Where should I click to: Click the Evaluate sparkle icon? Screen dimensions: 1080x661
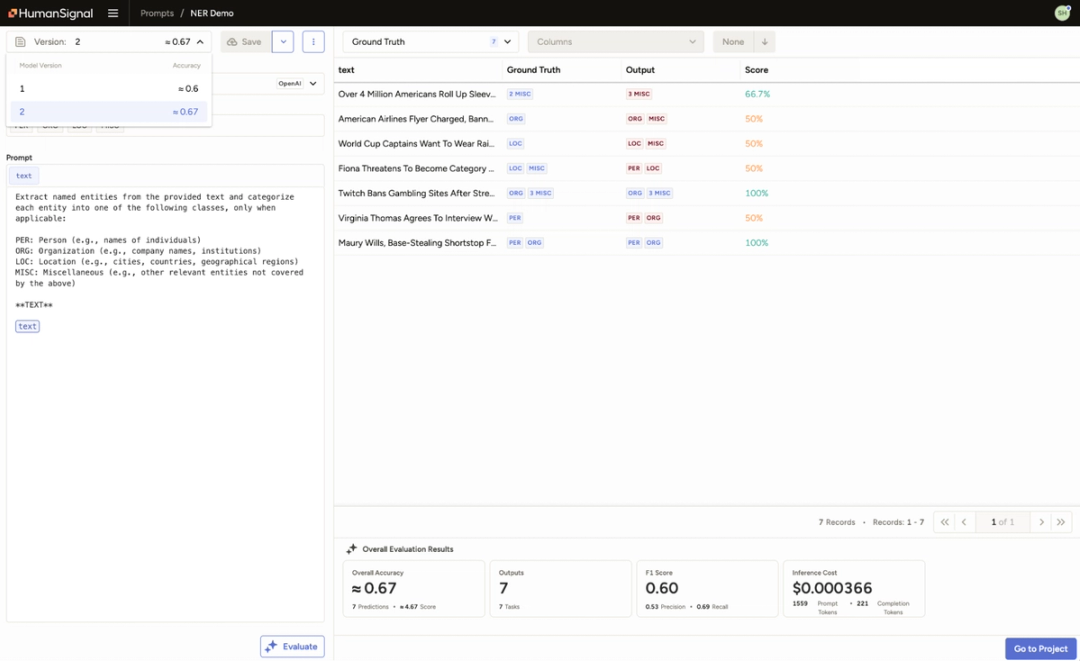click(270, 646)
